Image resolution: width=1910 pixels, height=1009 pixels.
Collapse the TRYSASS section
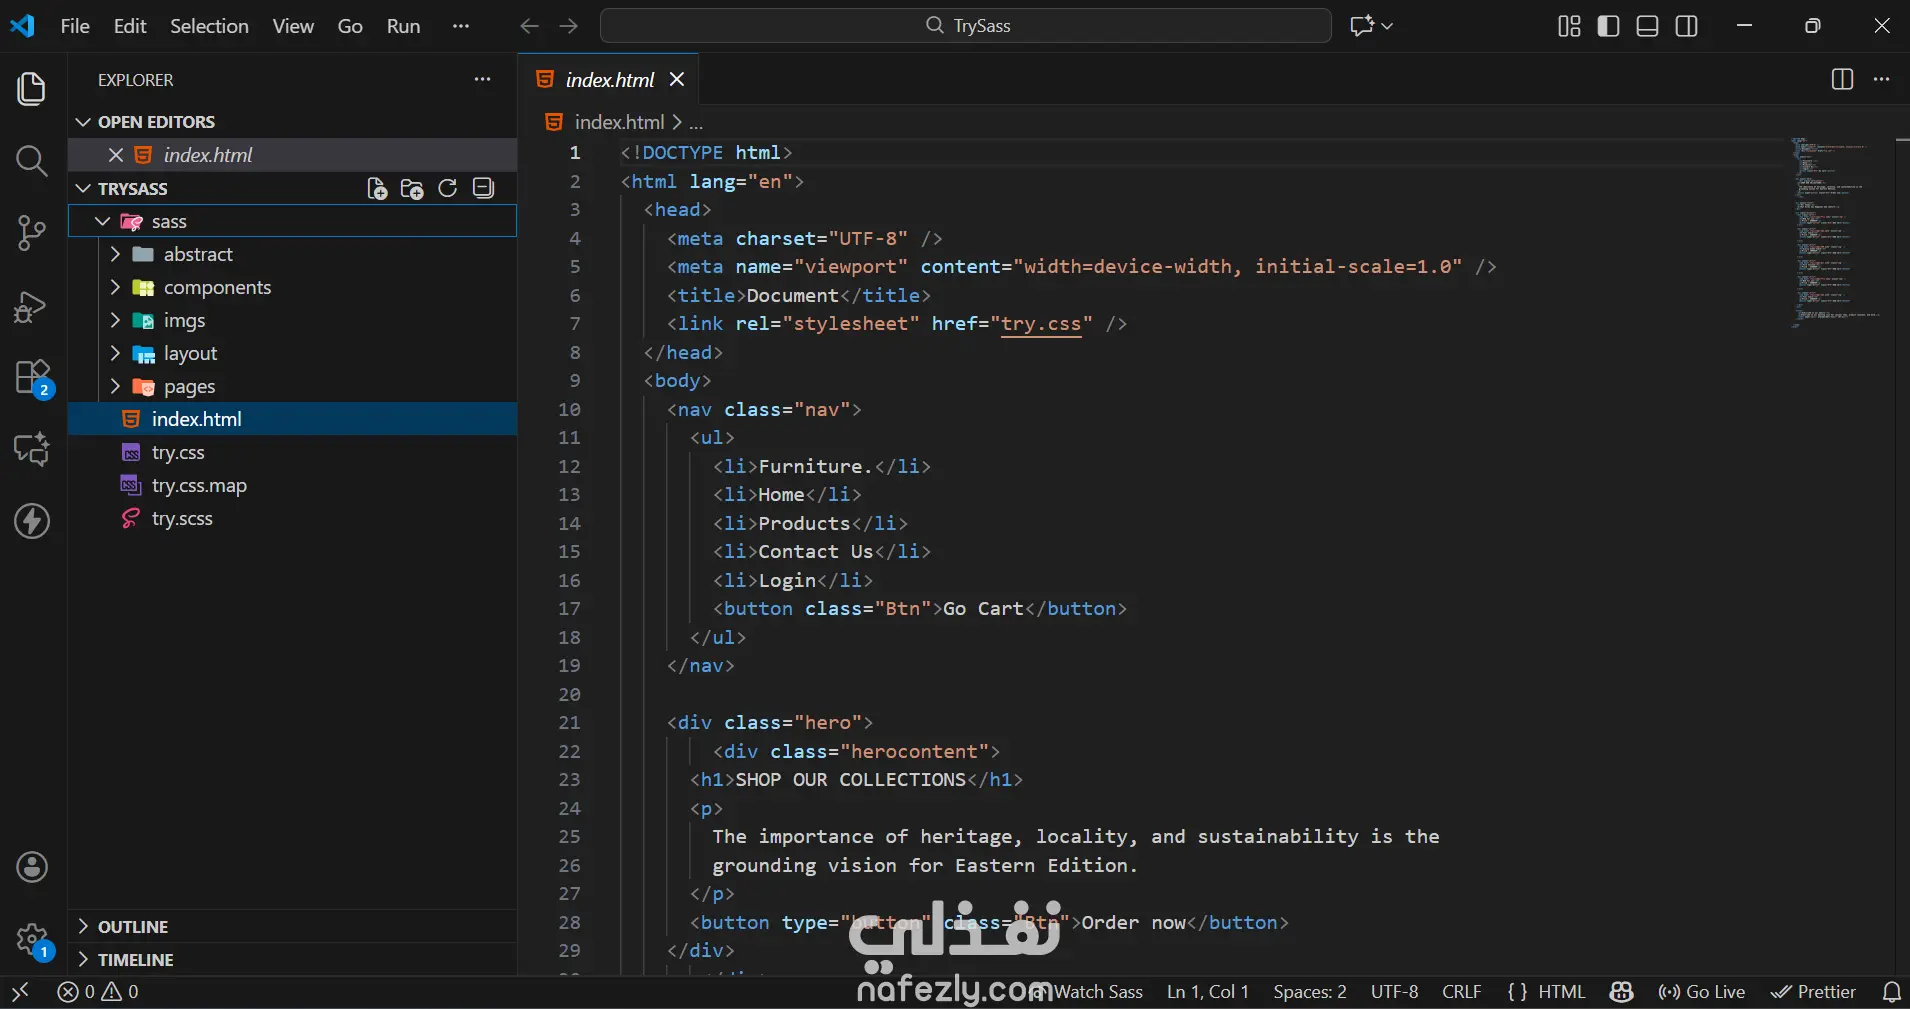(84, 189)
